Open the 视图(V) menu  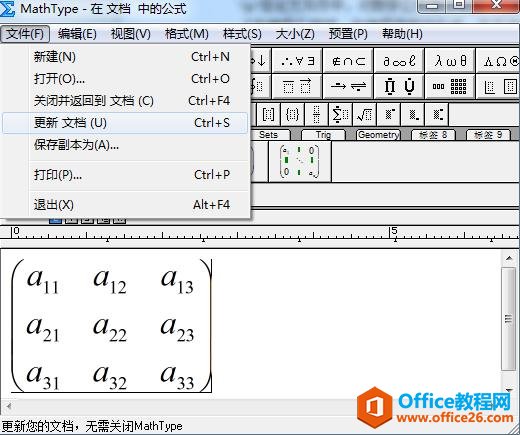pos(131,34)
